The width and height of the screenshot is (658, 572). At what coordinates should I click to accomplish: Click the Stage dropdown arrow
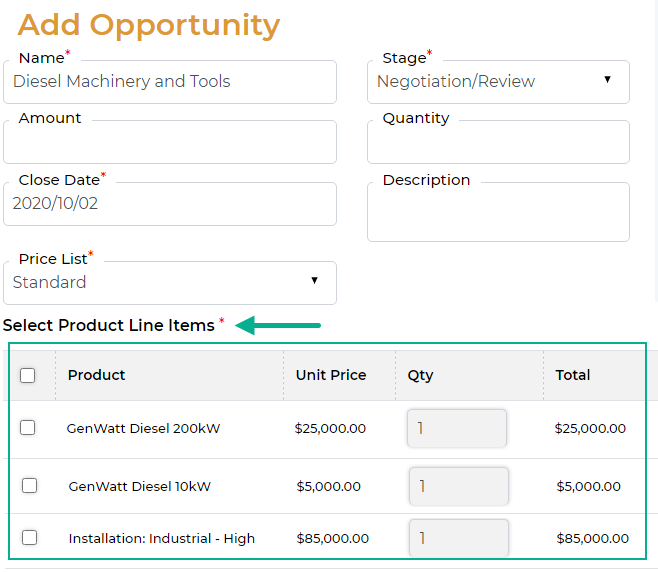point(607,80)
